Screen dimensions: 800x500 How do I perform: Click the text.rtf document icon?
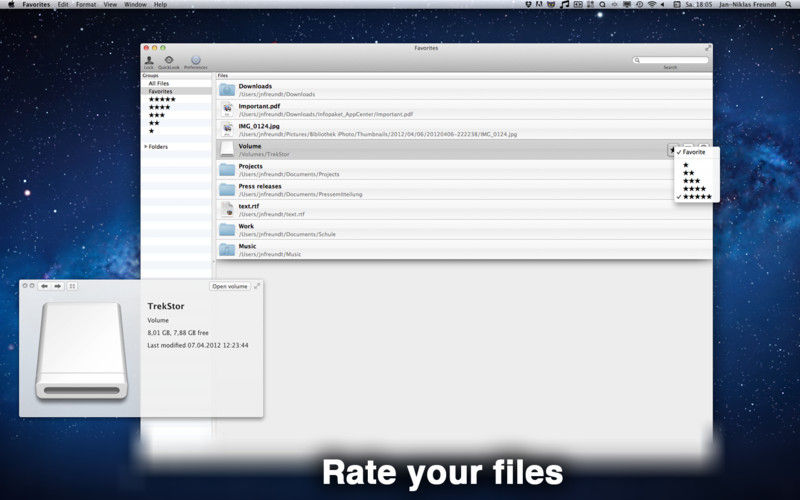coord(227,209)
